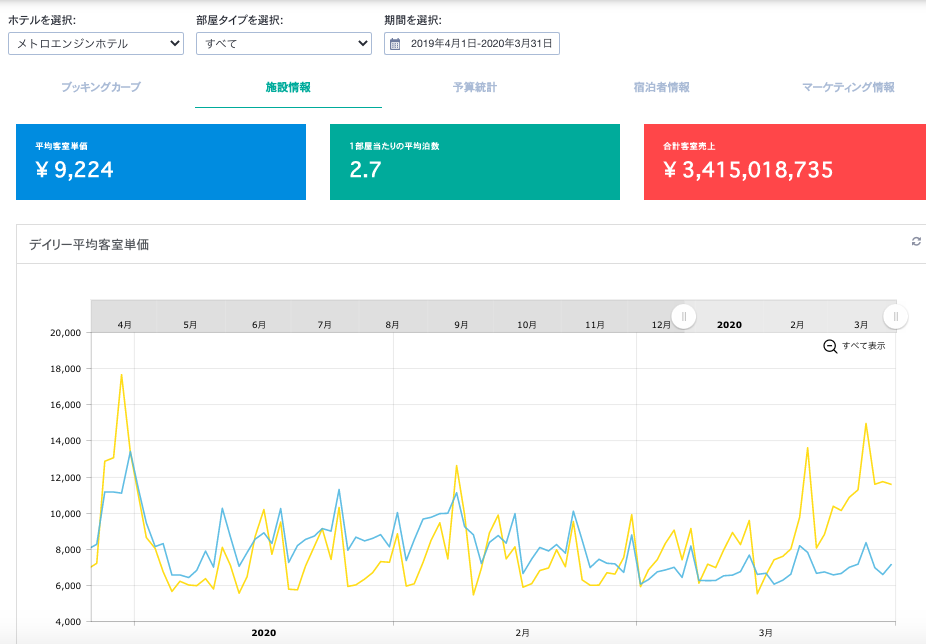
Task: Click the 合計客室売上 red card
Action: pyautogui.click(x=785, y=162)
